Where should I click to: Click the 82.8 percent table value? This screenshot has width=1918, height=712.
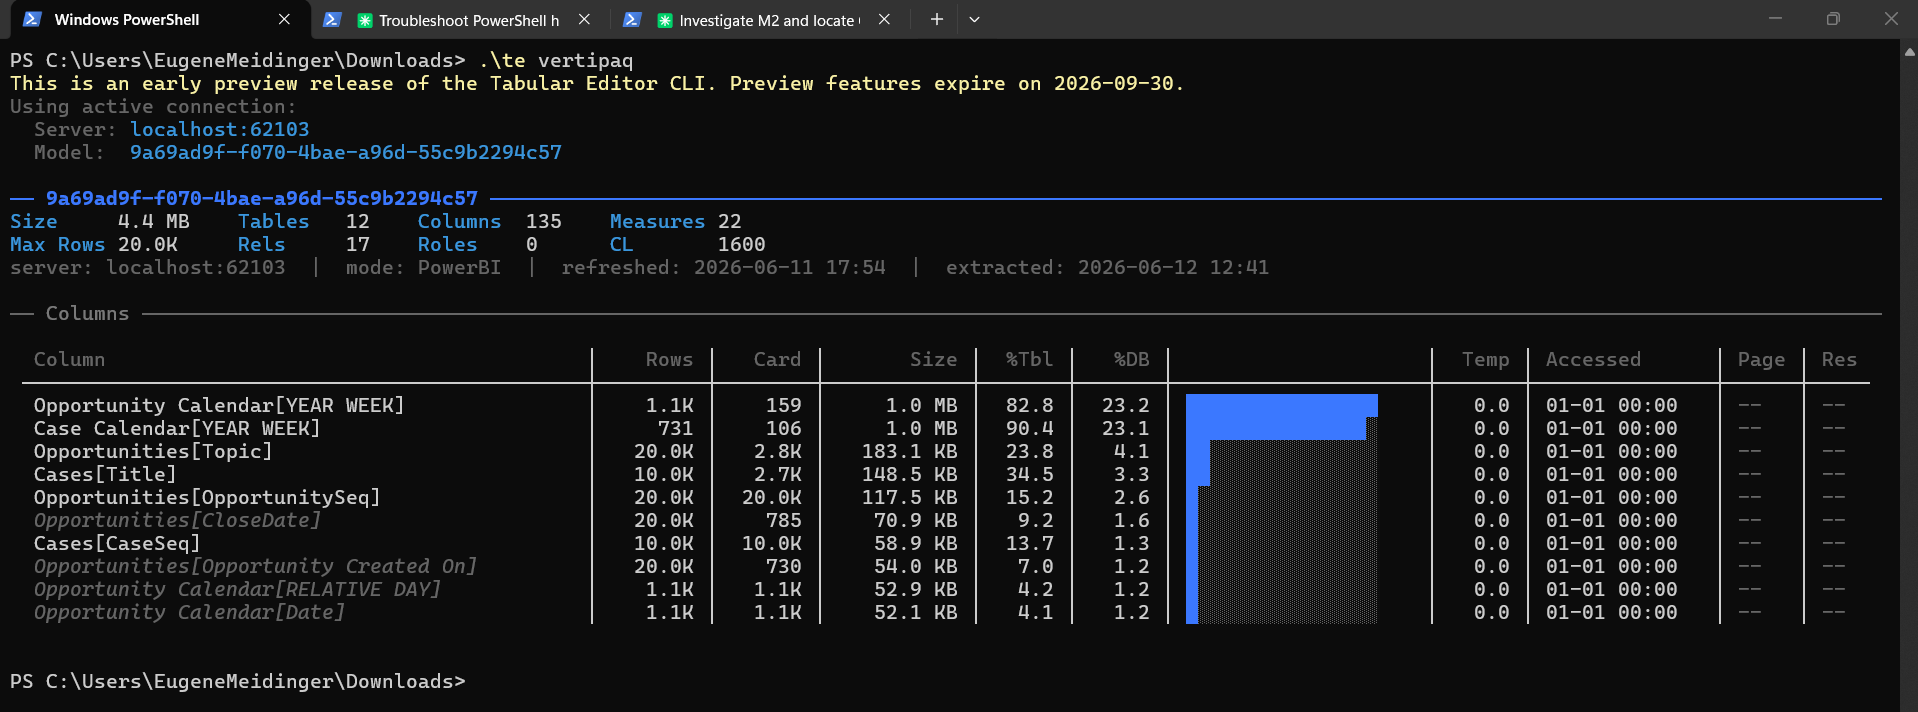coord(1029,406)
